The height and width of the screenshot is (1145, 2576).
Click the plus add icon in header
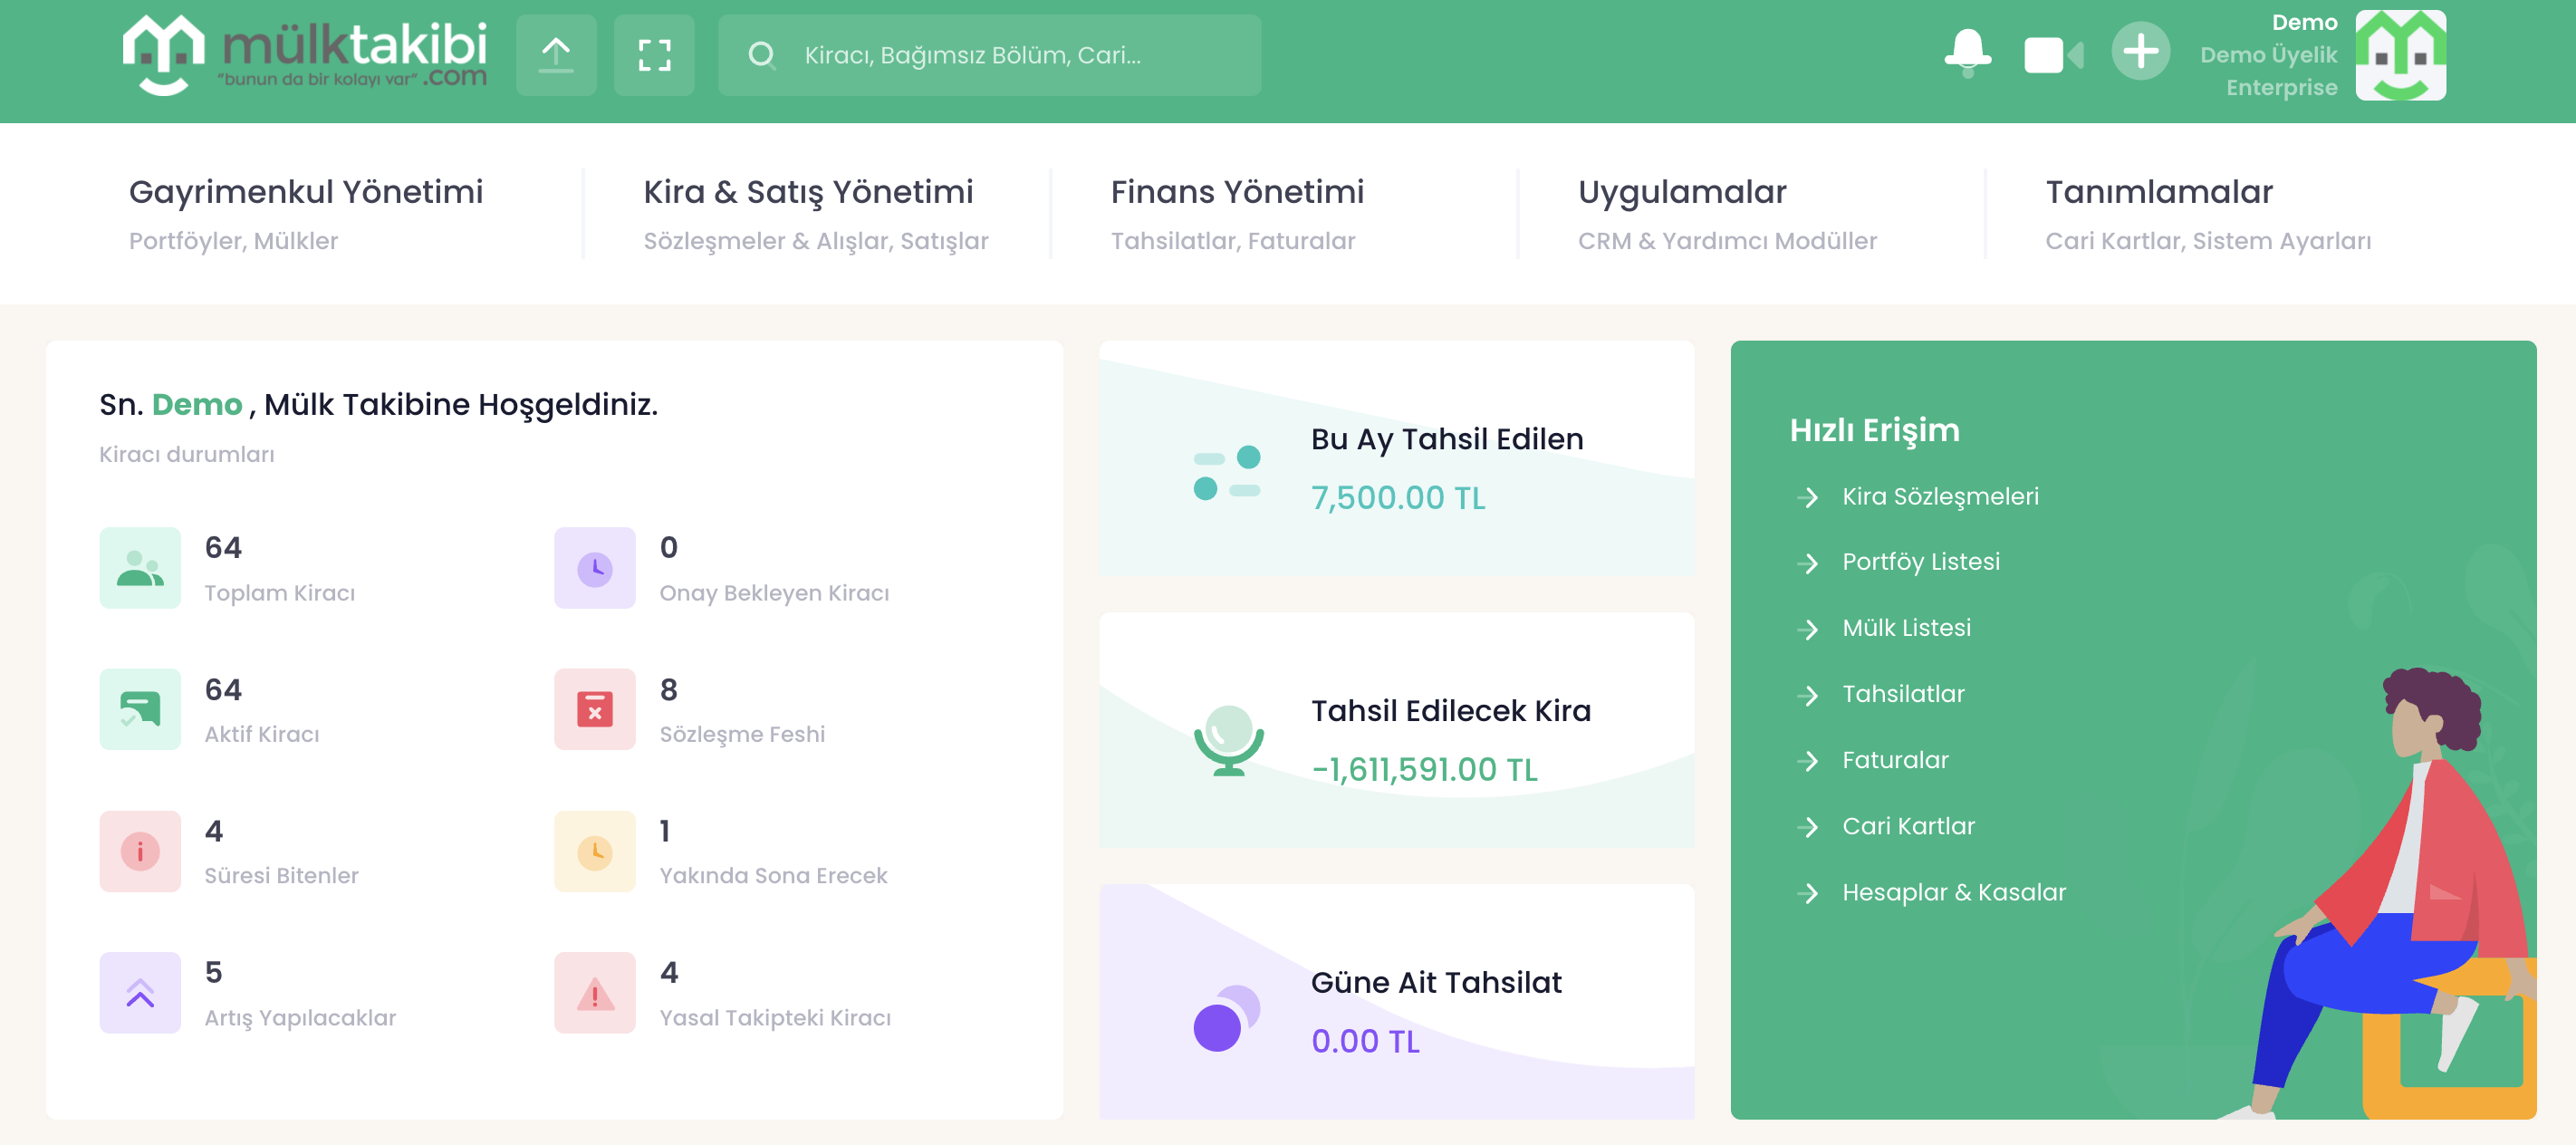click(x=2139, y=52)
